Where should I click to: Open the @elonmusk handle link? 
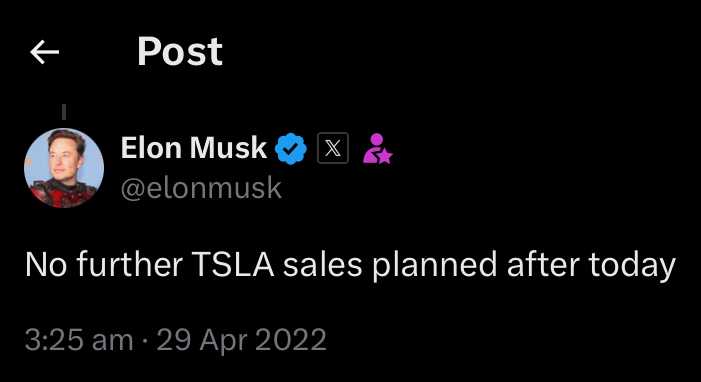pos(201,188)
